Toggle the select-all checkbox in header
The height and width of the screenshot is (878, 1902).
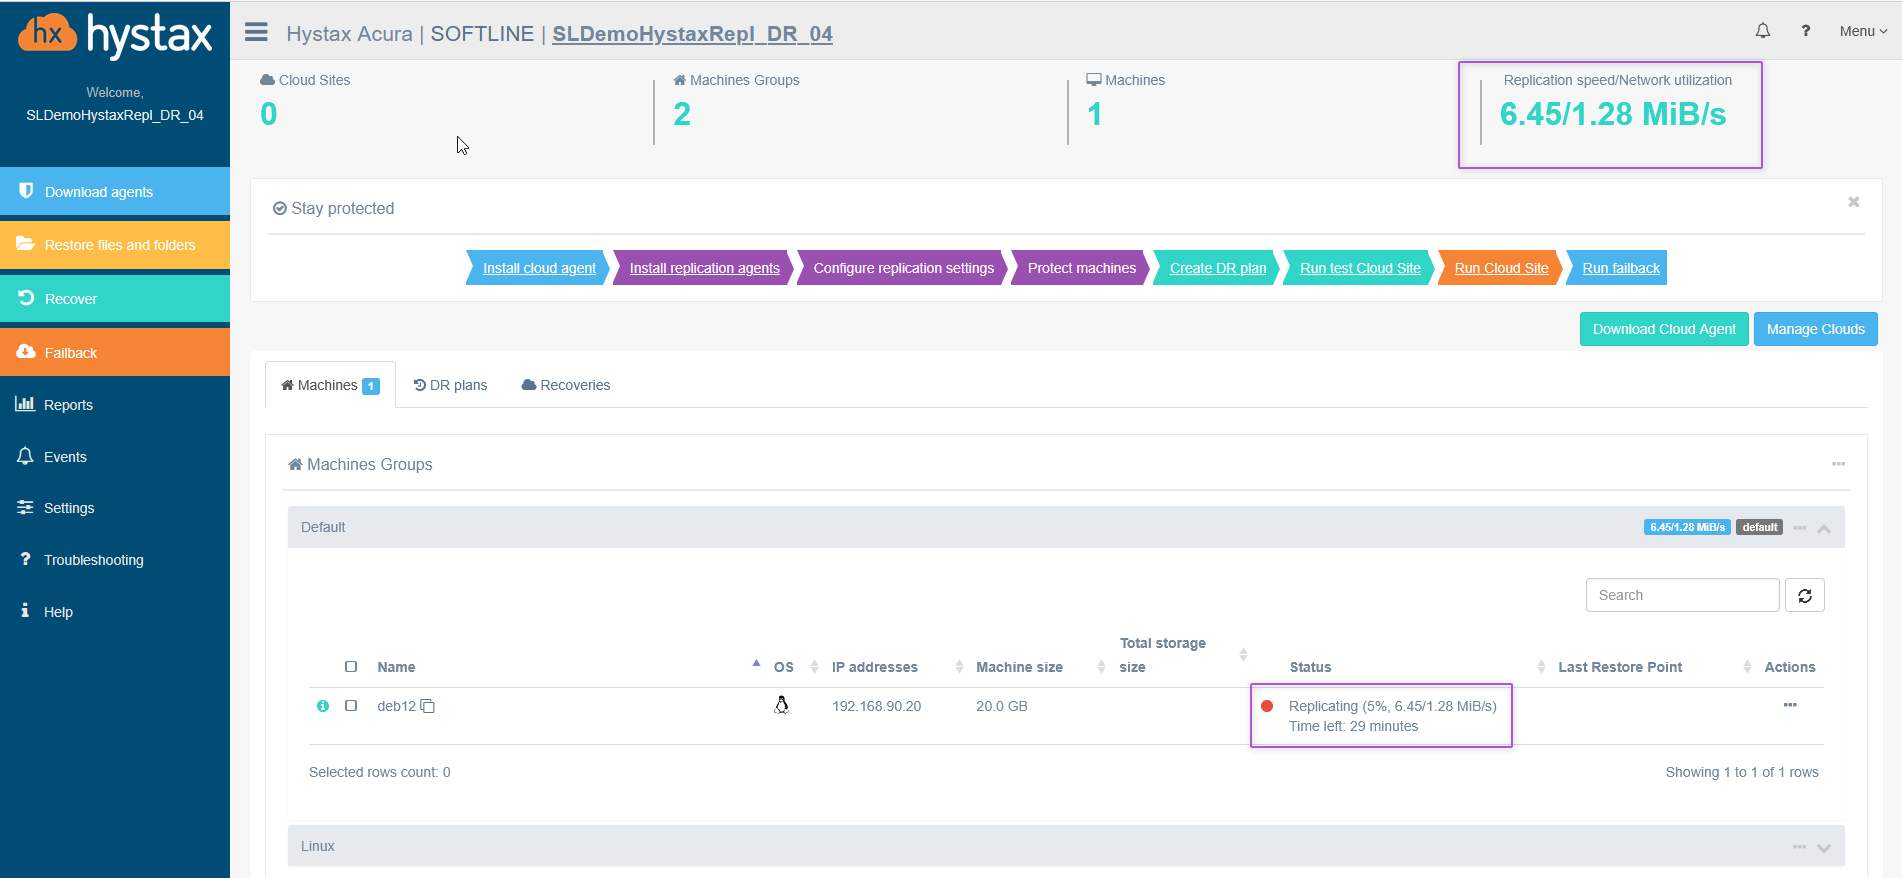point(351,667)
